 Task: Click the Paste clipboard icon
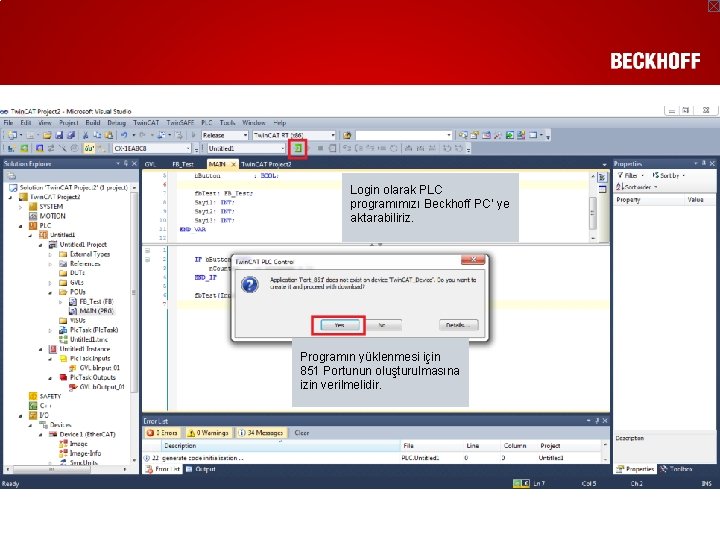click(109, 135)
